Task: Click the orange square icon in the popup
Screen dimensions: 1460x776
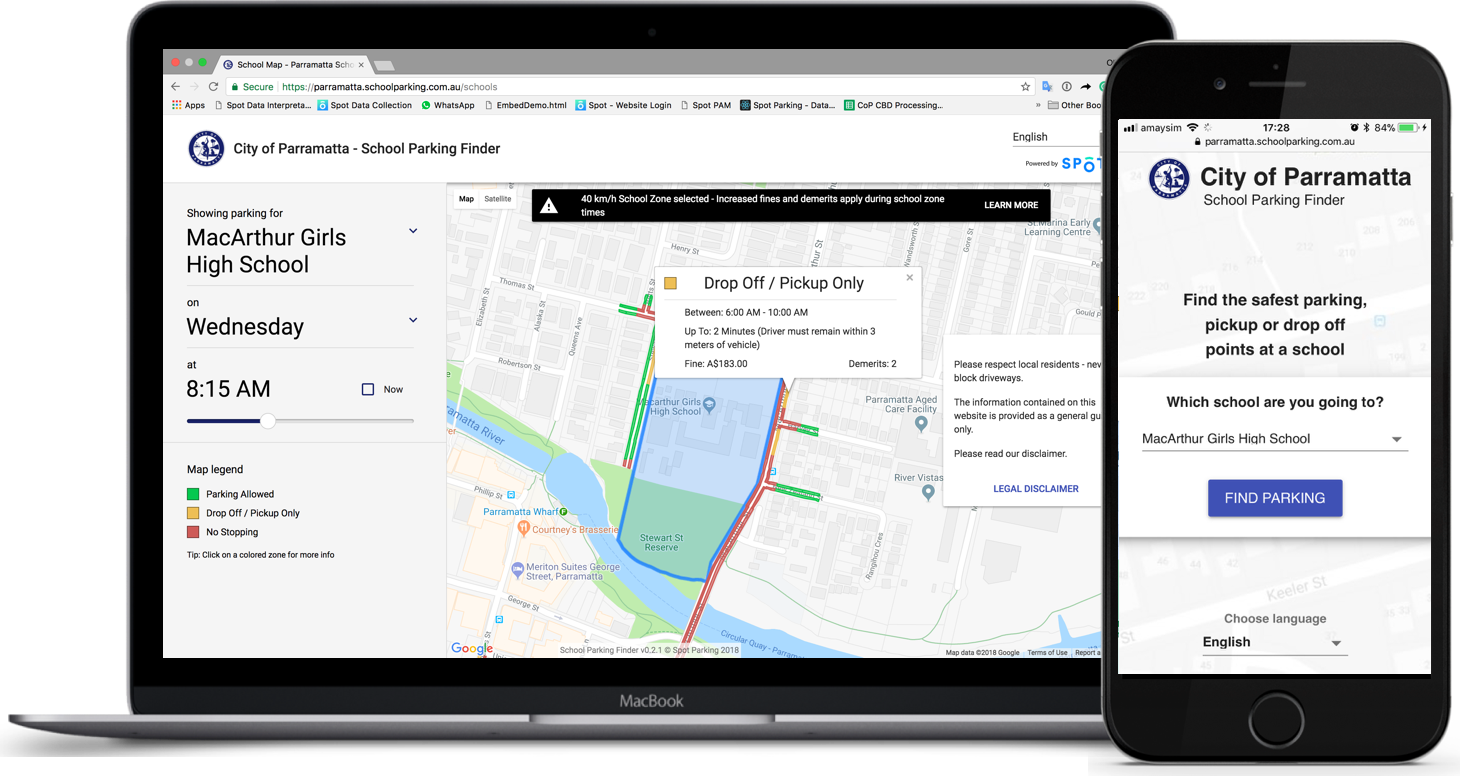Action: [x=671, y=283]
